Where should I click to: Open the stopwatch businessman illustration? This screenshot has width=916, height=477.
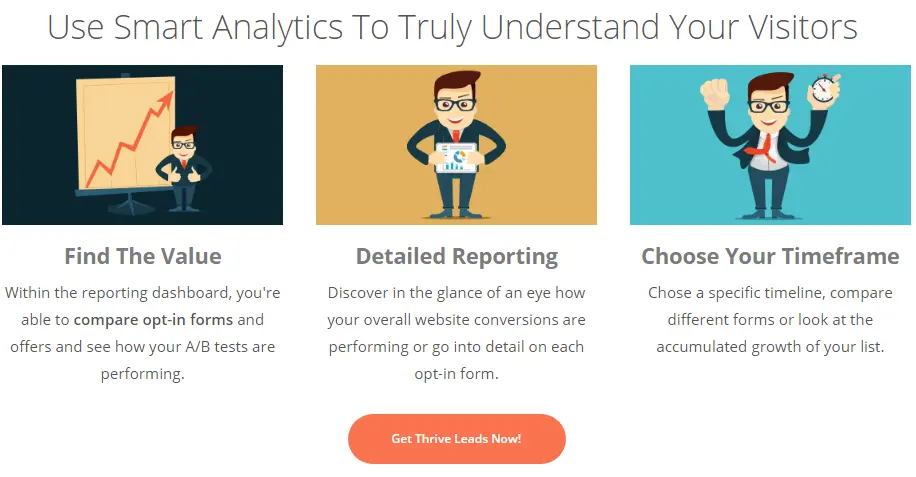pyautogui.click(x=770, y=145)
